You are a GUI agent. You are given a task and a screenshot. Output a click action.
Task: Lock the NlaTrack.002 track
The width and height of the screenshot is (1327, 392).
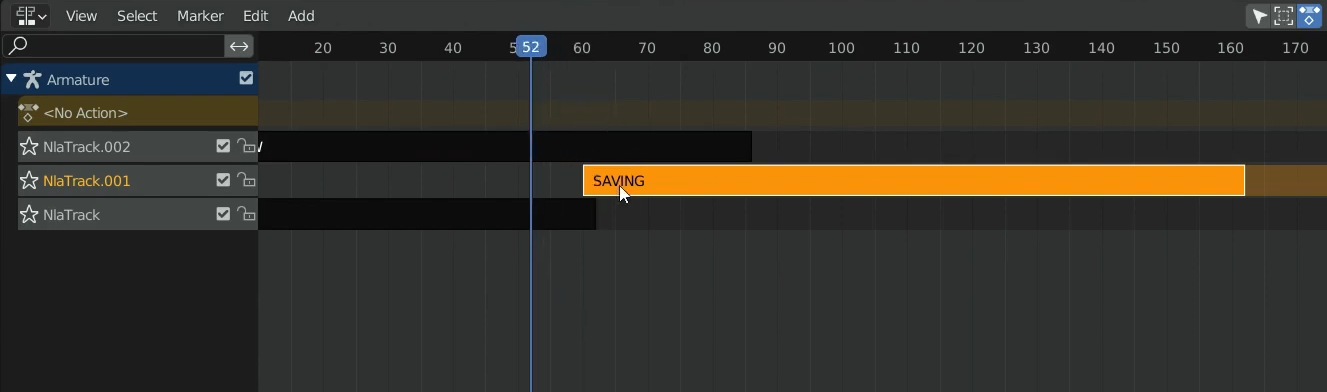[245, 147]
